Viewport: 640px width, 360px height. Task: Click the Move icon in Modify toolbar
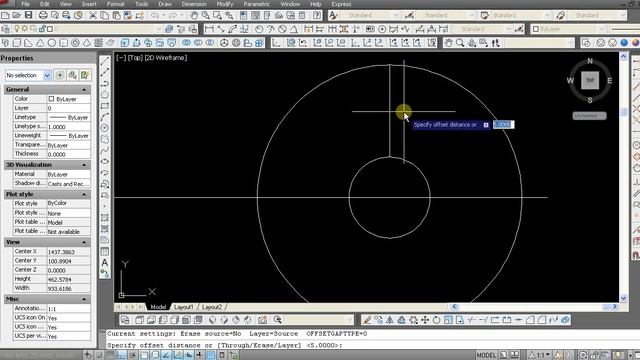tap(425, 320)
